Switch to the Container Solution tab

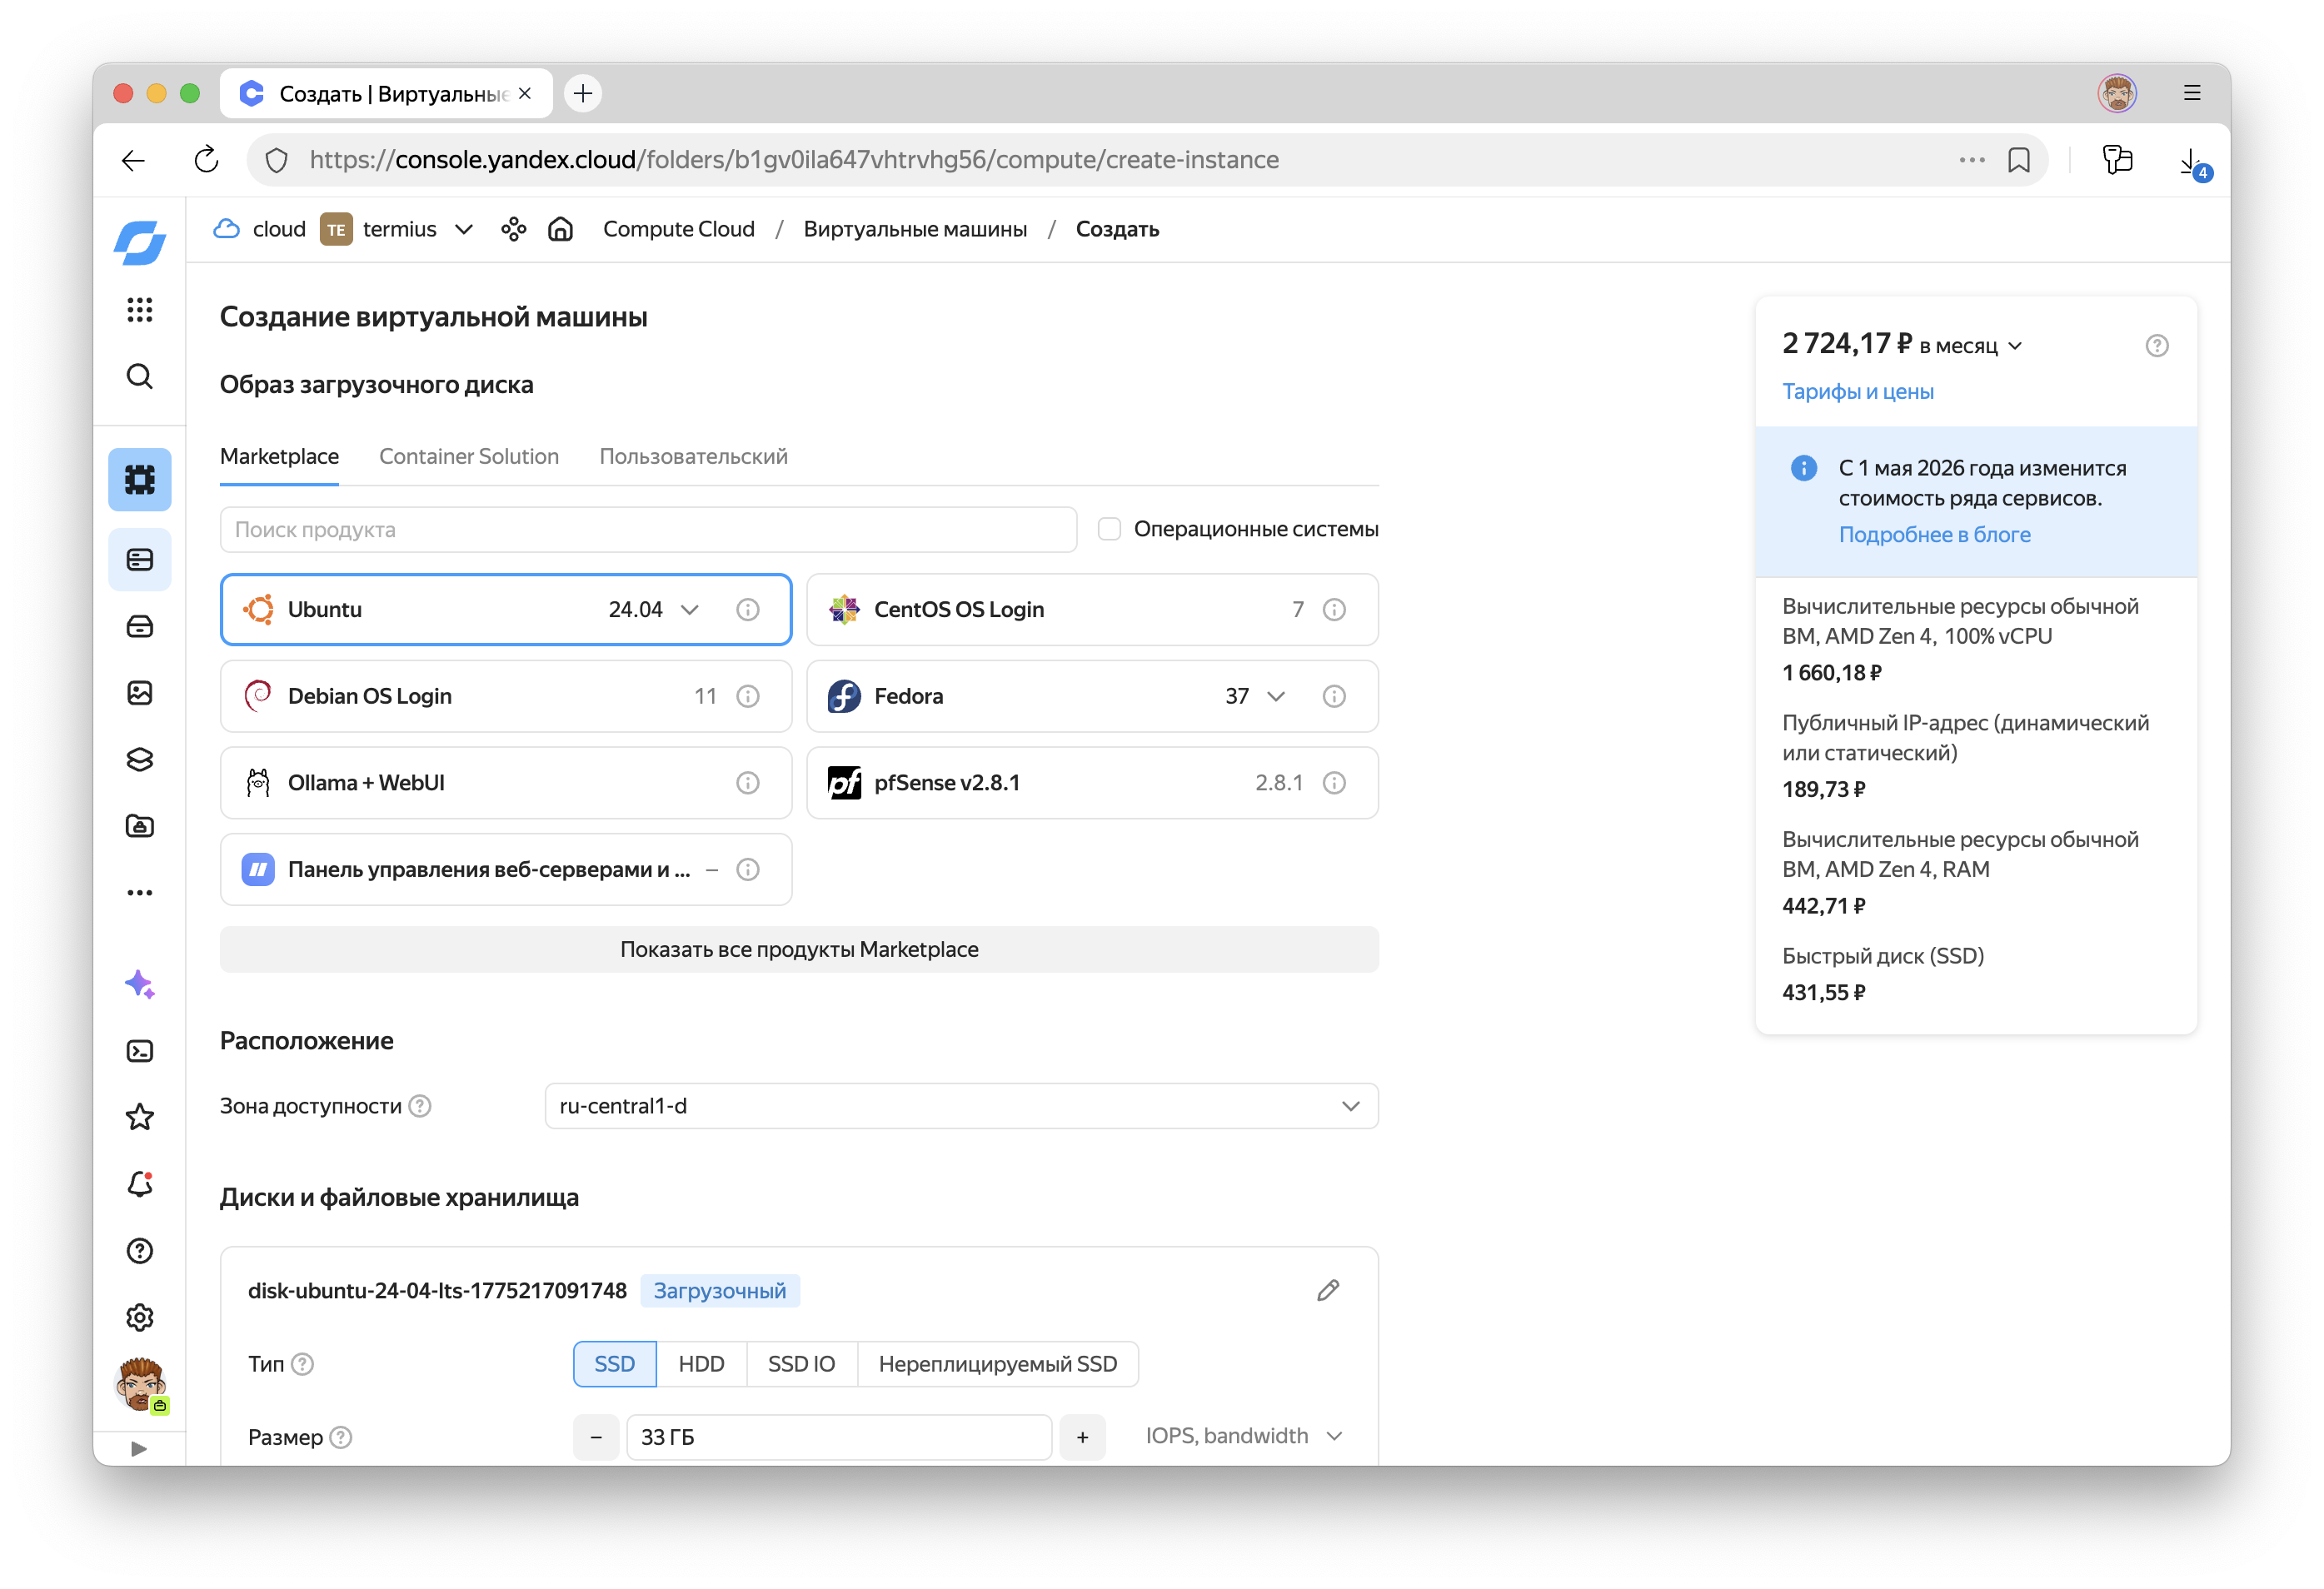pos(469,457)
